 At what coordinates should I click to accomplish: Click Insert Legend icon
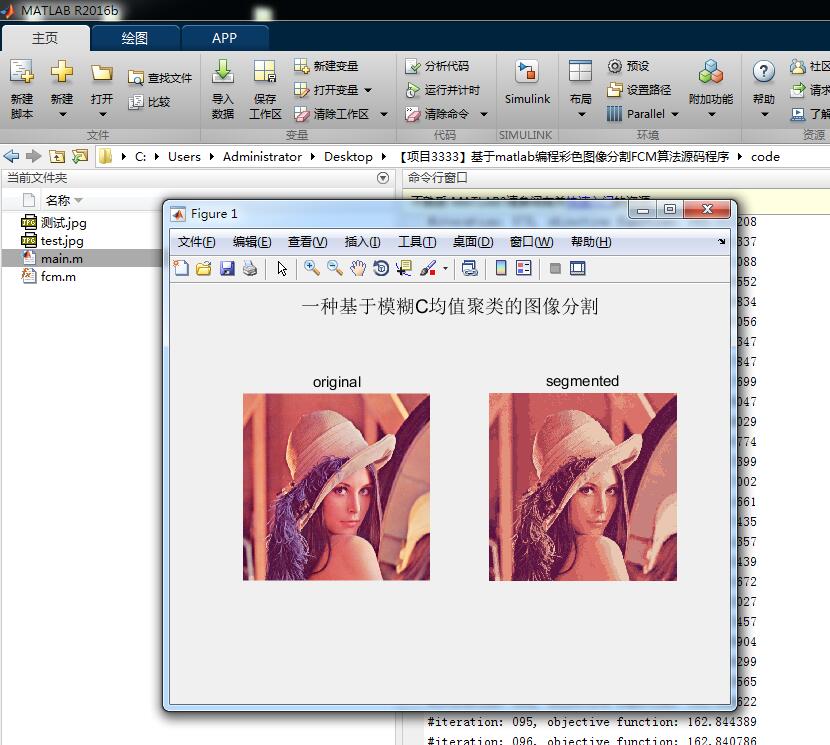524,268
